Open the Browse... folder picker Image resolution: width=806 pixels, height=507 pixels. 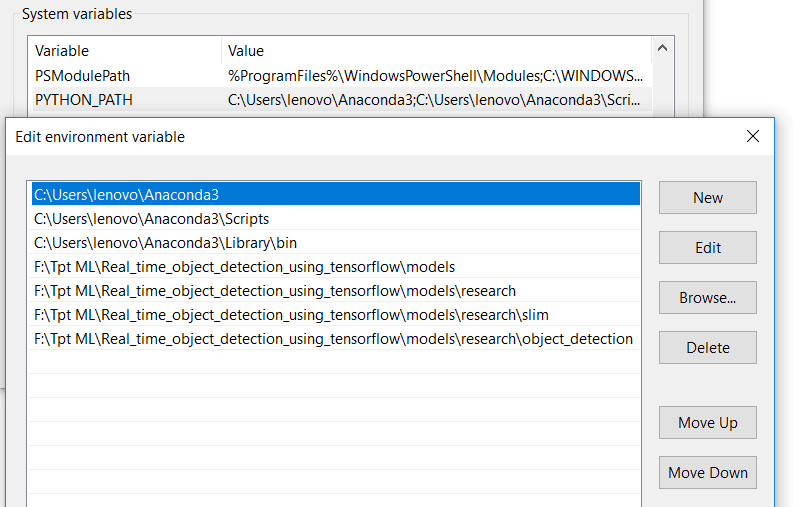tap(707, 297)
